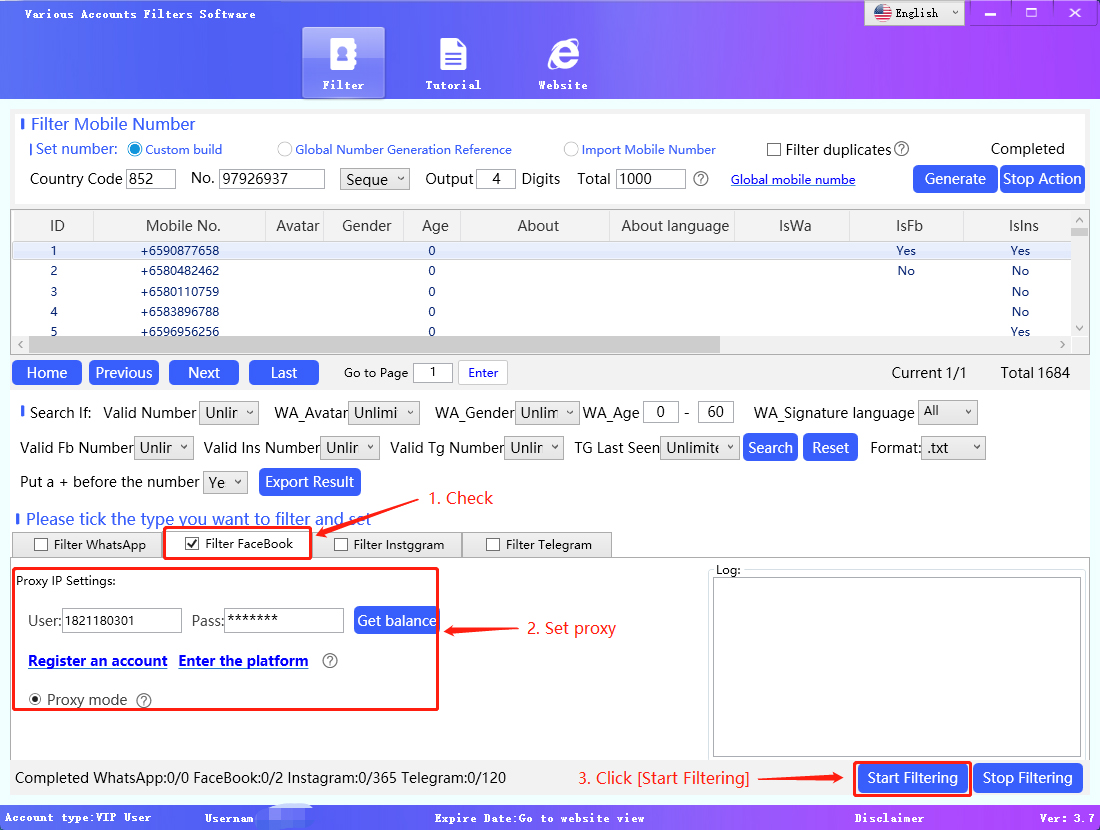Untick the Filter FaceBook checkbox
Image resolution: width=1100 pixels, height=830 pixels.
click(x=192, y=544)
